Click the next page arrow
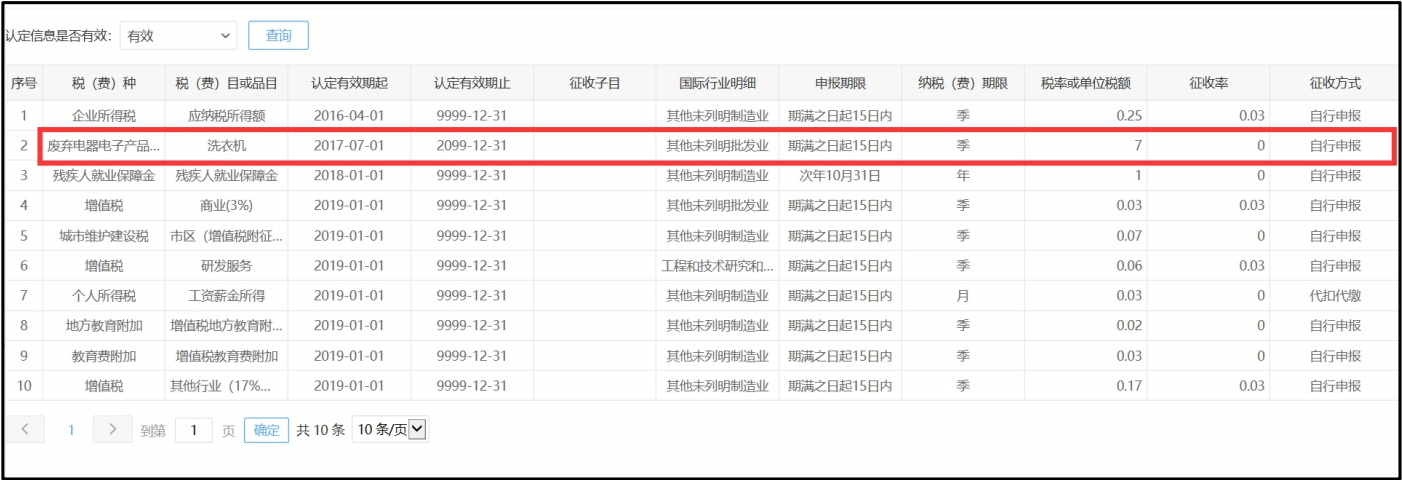Image resolution: width=1402 pixels, height=480 pixels. pos(112,430)
